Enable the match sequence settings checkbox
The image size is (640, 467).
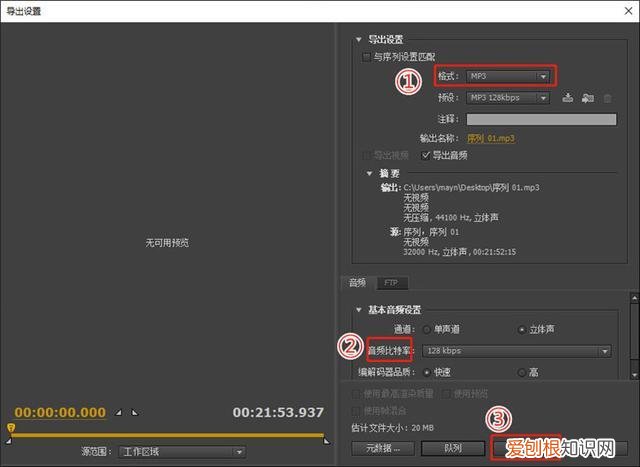point(366,57)
